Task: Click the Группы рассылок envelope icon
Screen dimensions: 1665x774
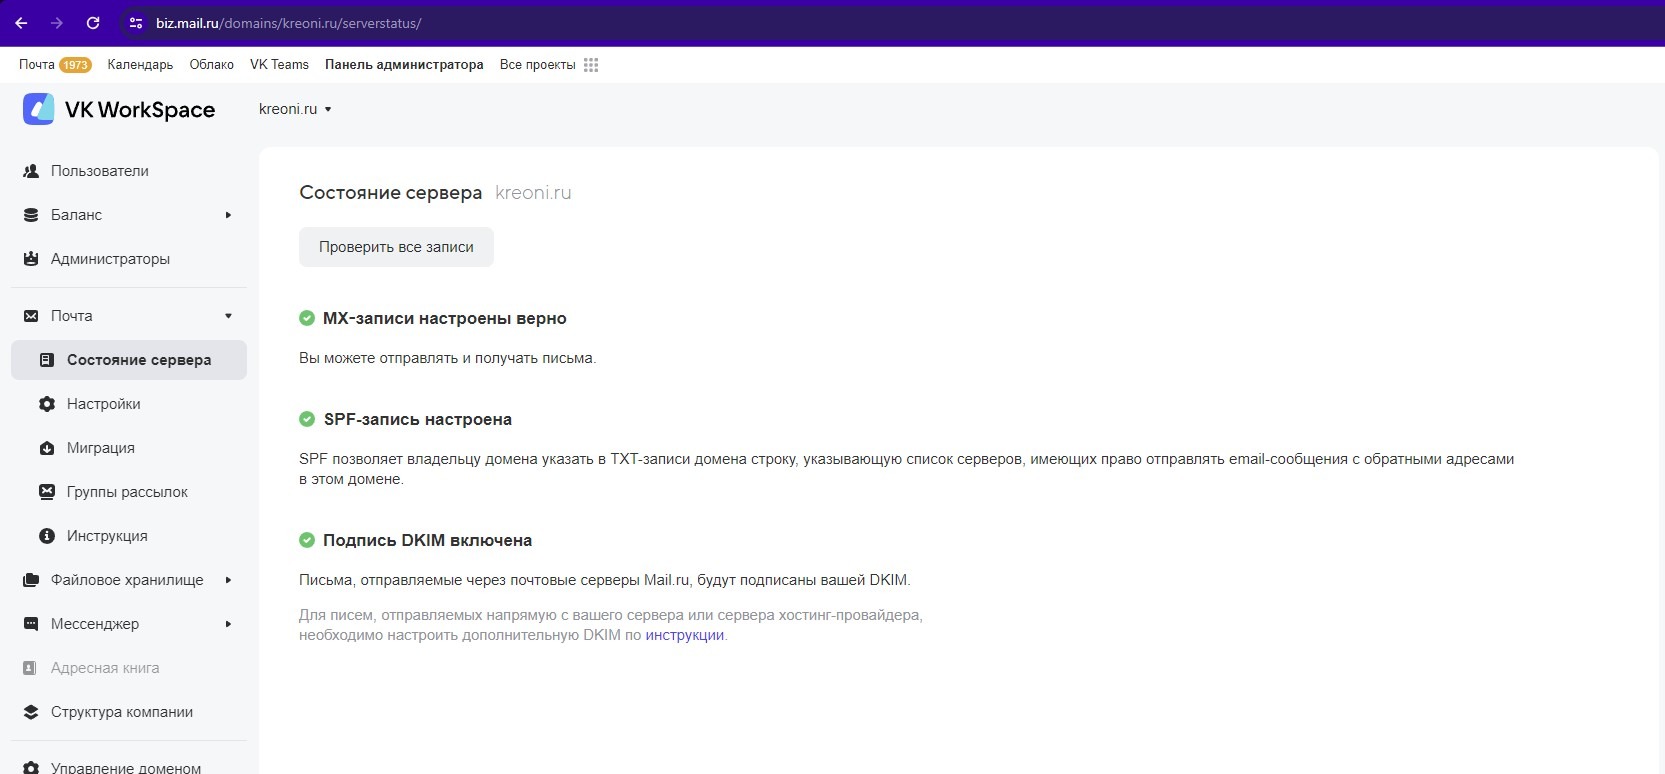Action: (47, 492)
